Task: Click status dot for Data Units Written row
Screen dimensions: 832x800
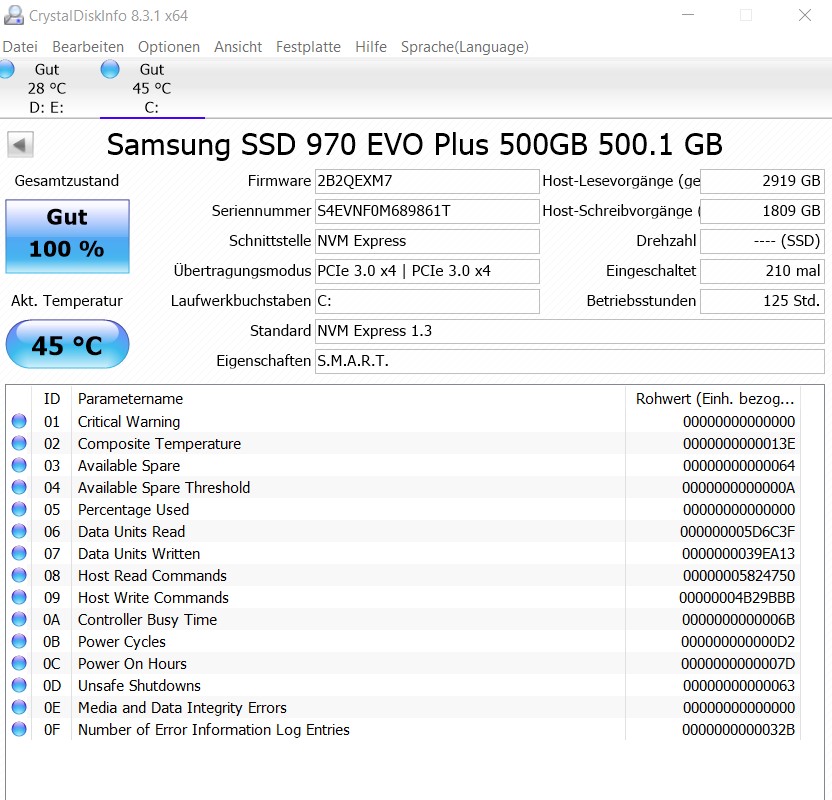Action: pos(19,553)
